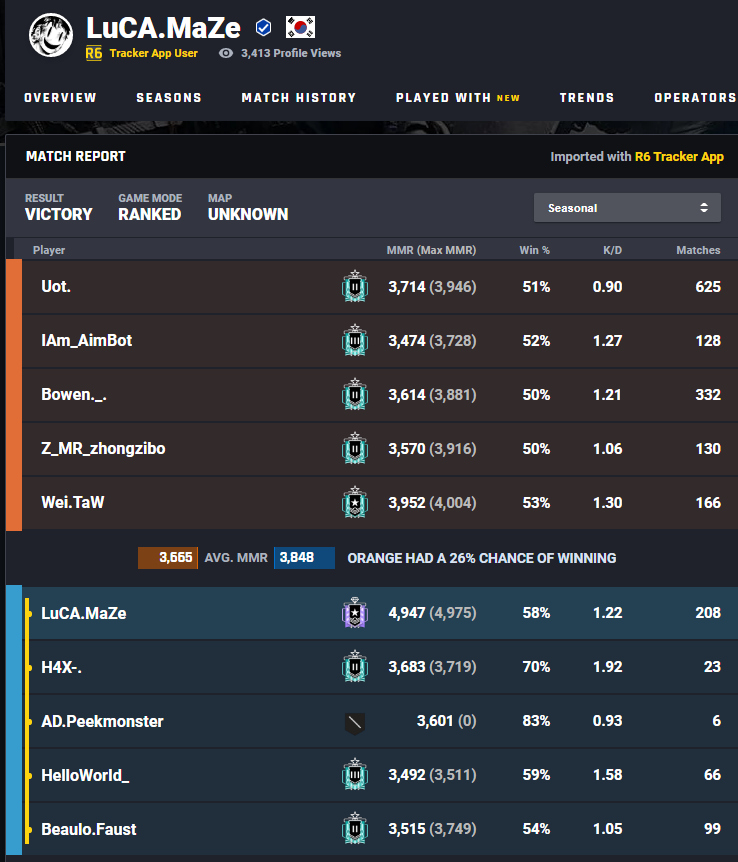Open player AD.Peekmonster profile

pyautogui.click(x=102, y=721)
